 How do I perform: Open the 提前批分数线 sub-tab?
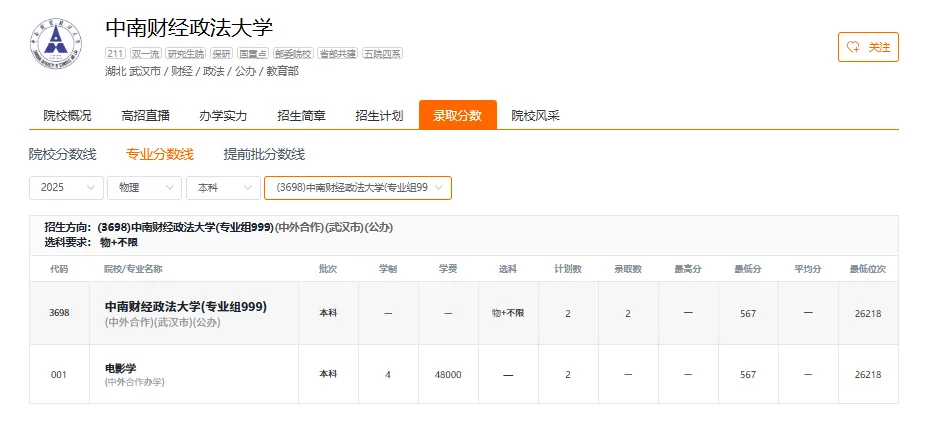point(264,154)
